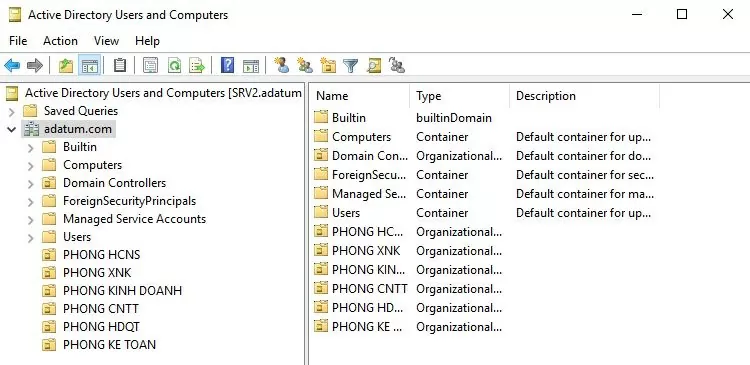Expand ForeignSecurityPrincipals tree node
750x365 pixels.
pyautogui.click(x=31, y=202)
